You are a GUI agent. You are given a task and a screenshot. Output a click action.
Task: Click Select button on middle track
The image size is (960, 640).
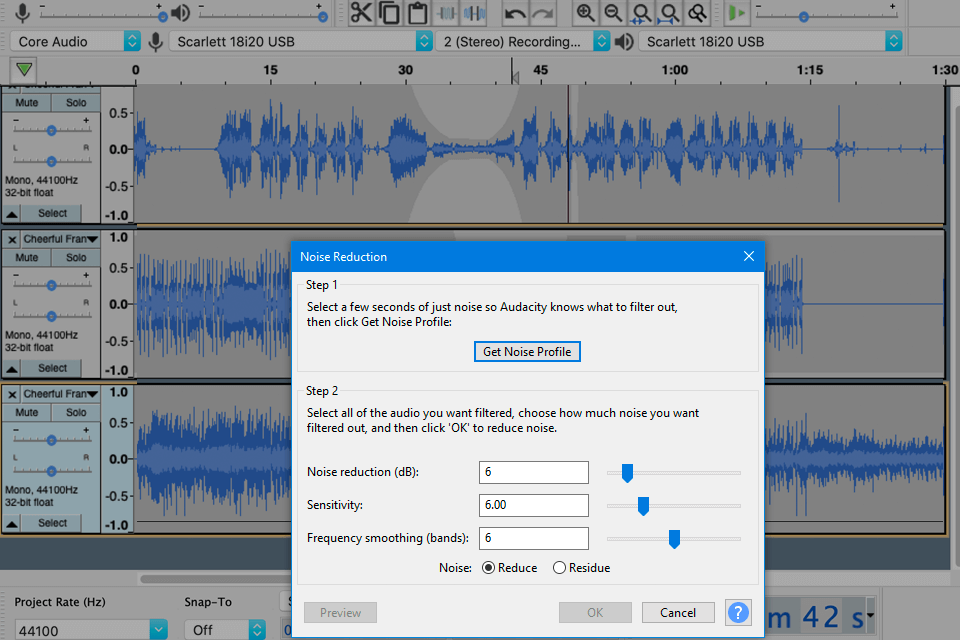click(x=52, y=368)
